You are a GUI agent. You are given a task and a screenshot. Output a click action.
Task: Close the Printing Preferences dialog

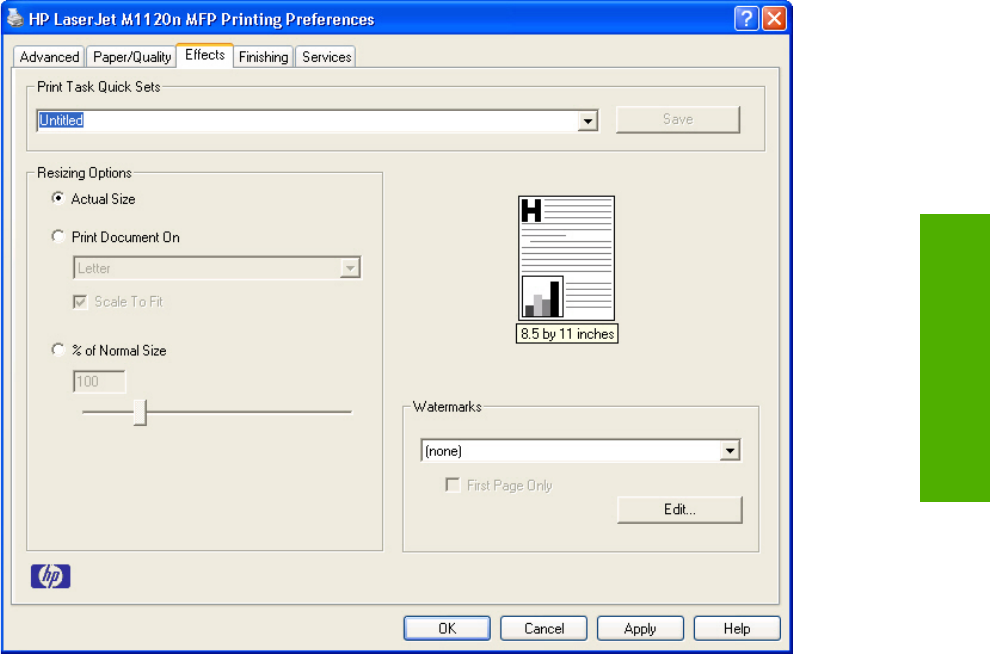pos(774,18)
